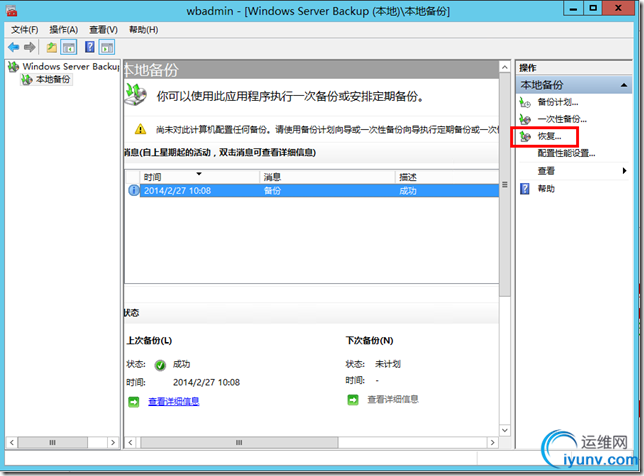The image size is (644, 476).
Task: Sort by the 描述 column header
Action: (x=447, y=177)
